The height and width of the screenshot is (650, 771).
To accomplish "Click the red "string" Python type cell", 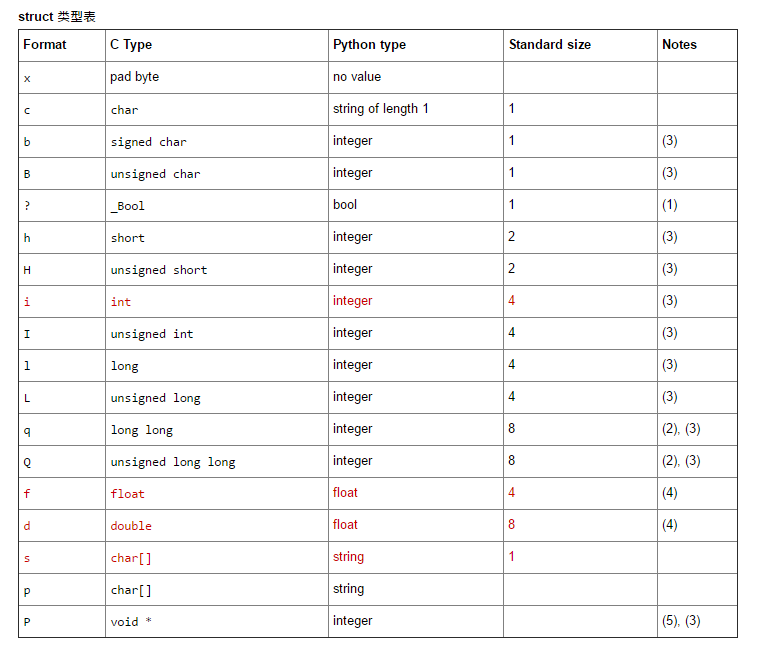I will pos(348,557).
